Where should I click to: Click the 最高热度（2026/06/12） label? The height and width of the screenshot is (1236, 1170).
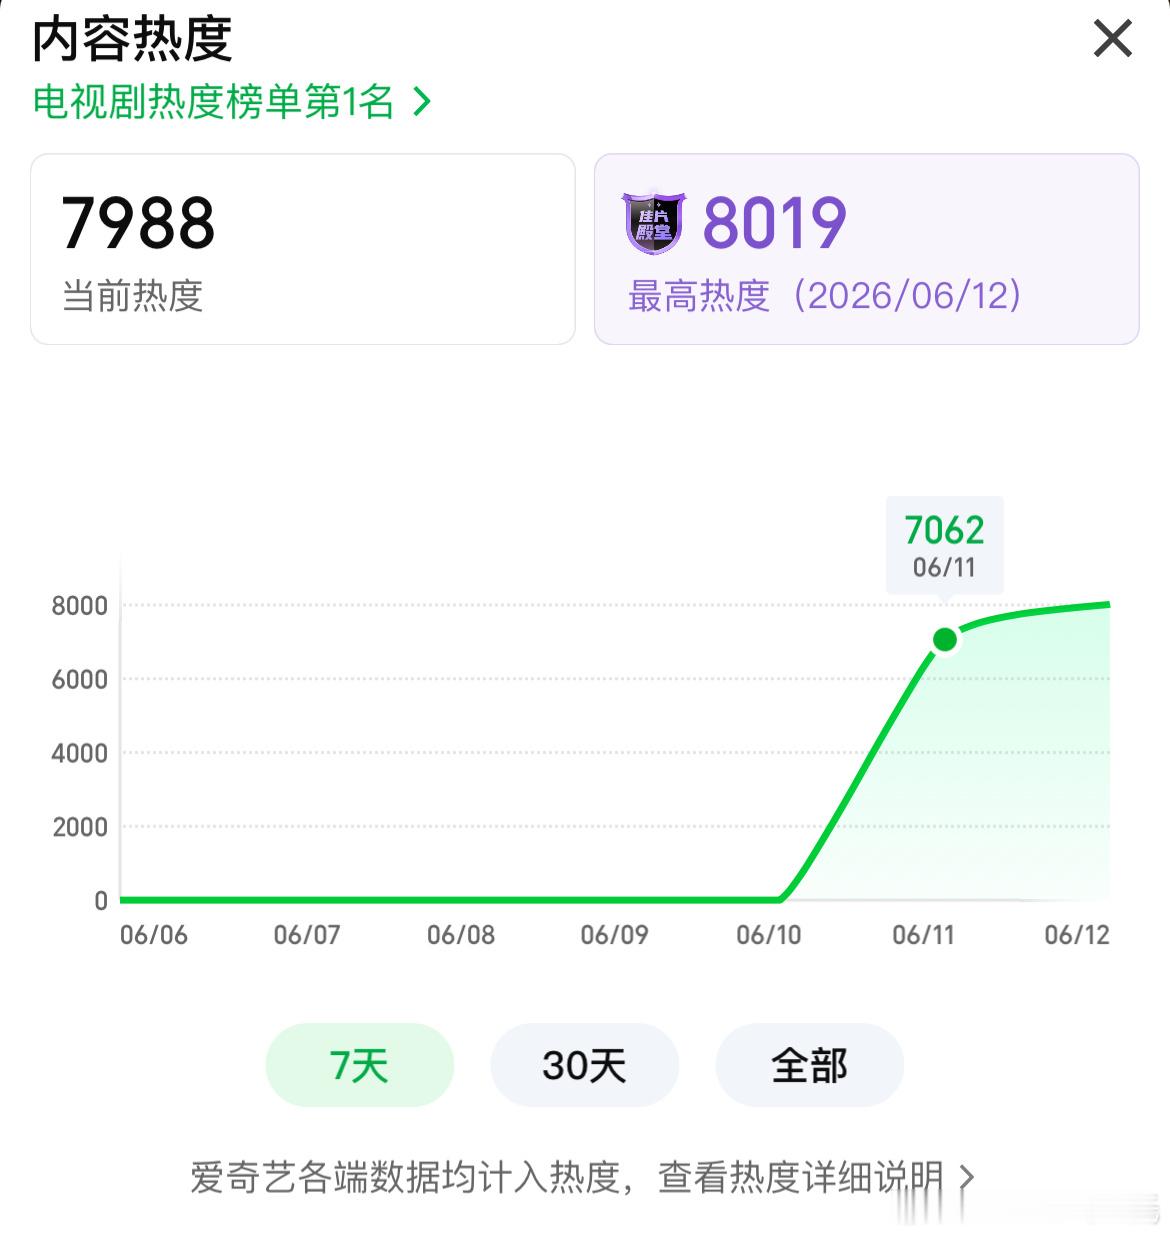point(826,295)
